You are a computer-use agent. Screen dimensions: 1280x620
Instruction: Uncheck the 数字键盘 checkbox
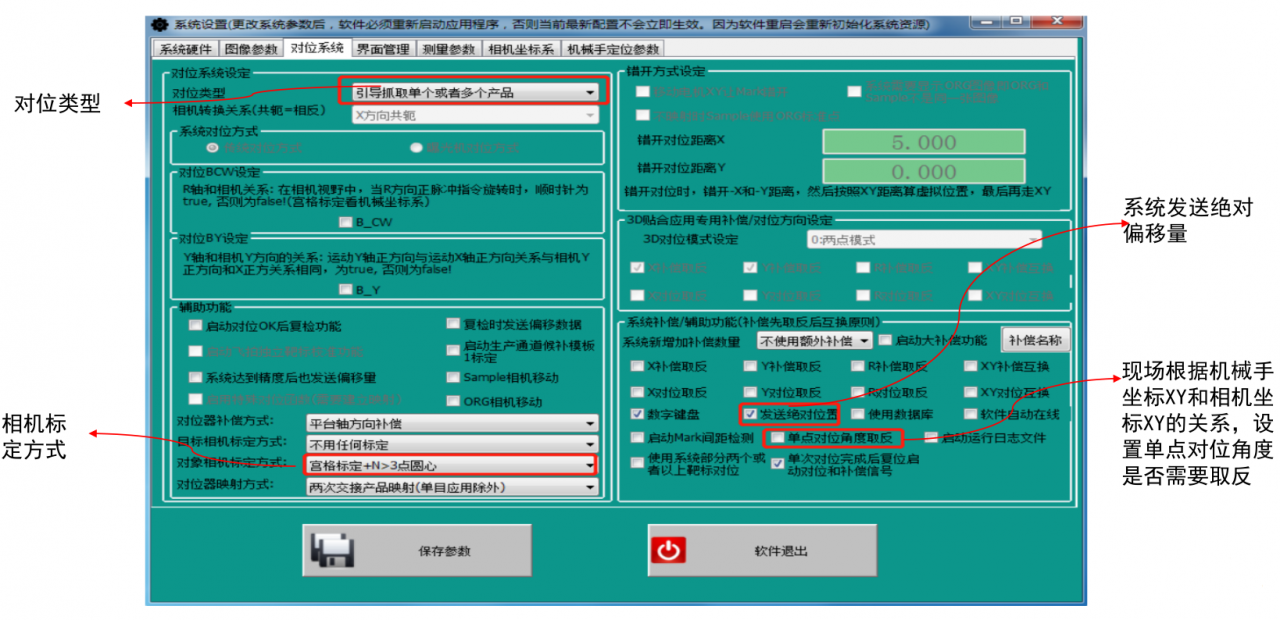tap(636, 414)
